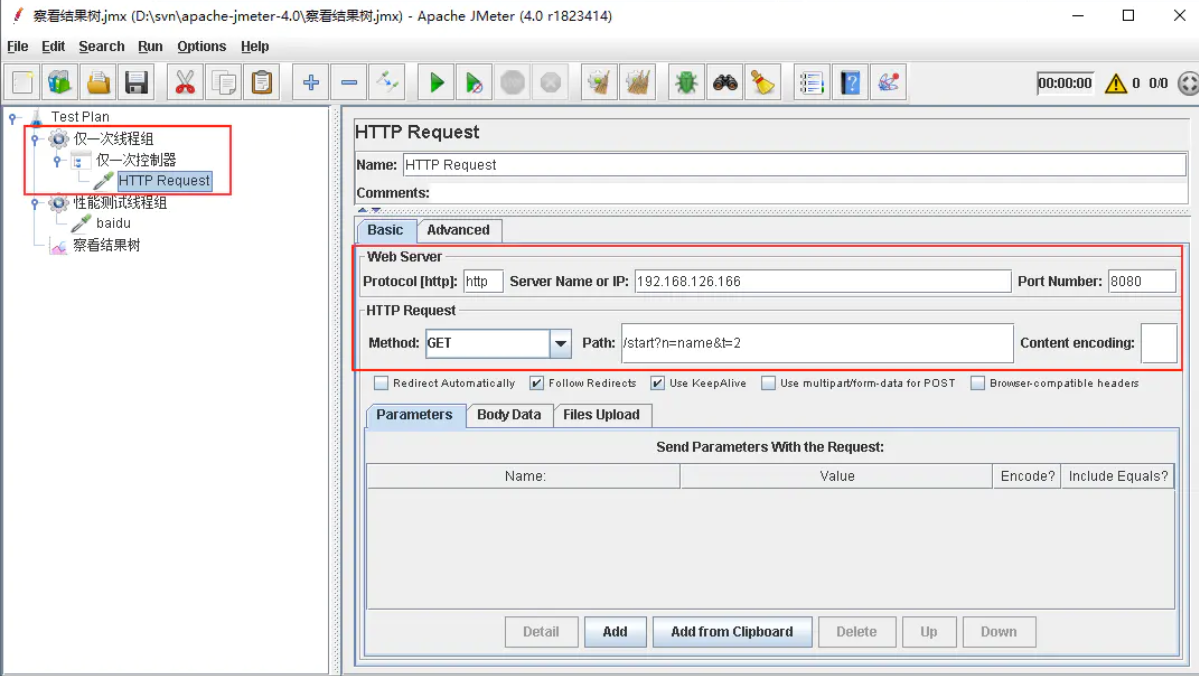
Task: Click the Name input field
Action: (x=794, y=165)
